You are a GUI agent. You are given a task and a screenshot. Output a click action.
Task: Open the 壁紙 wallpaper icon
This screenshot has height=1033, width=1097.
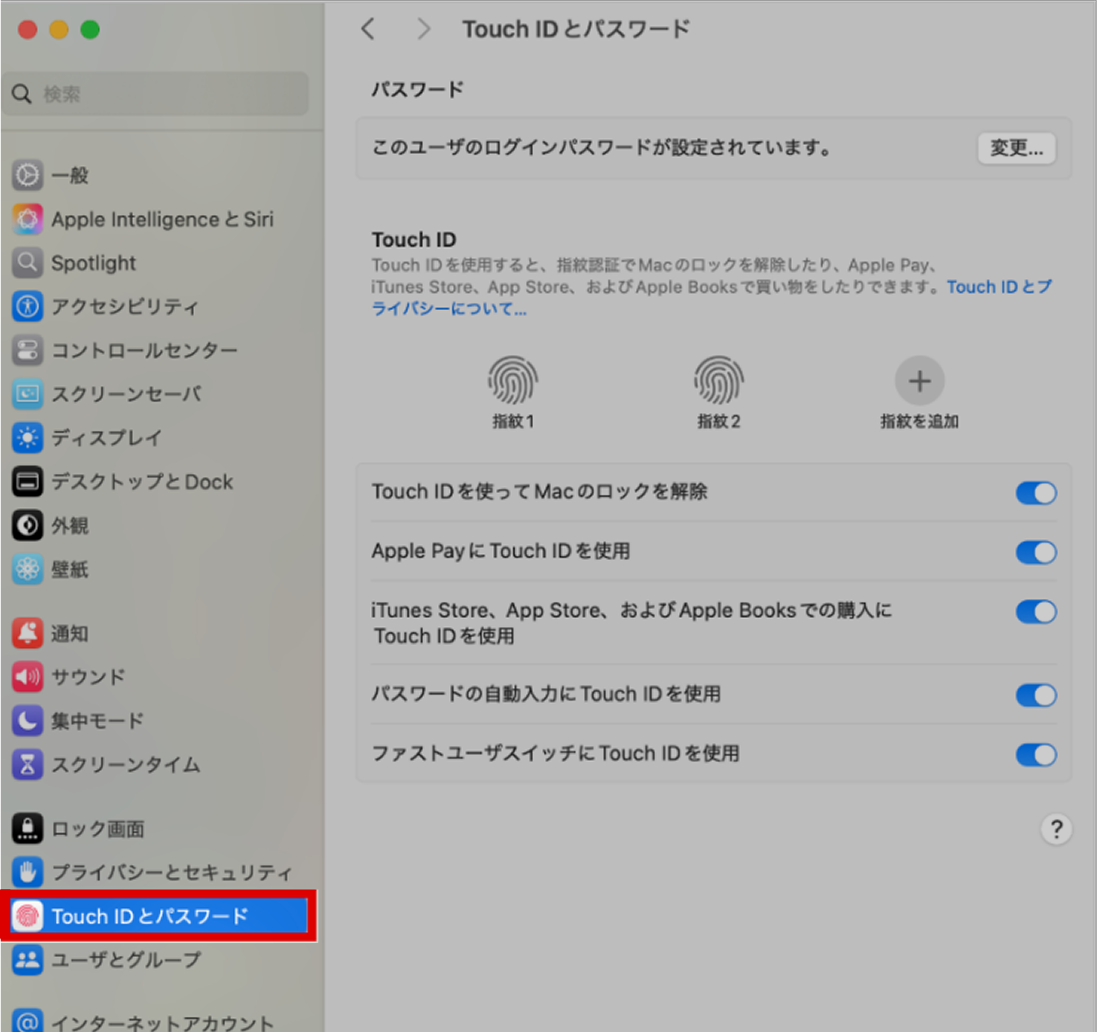pyautogui.click(x=27, y=569)
